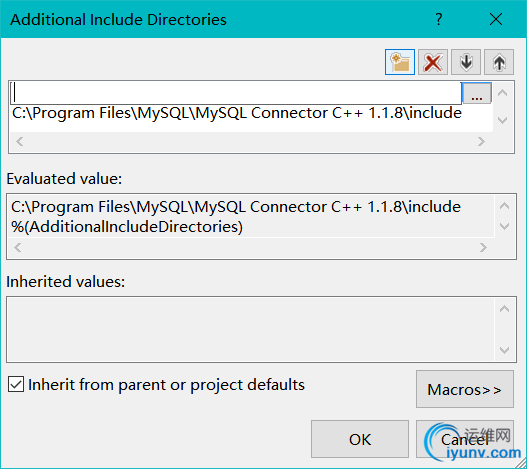The image size is (527, 469).
Task: Confirm with the OK button
Action: pyautogui.click(x=360, y=439)
